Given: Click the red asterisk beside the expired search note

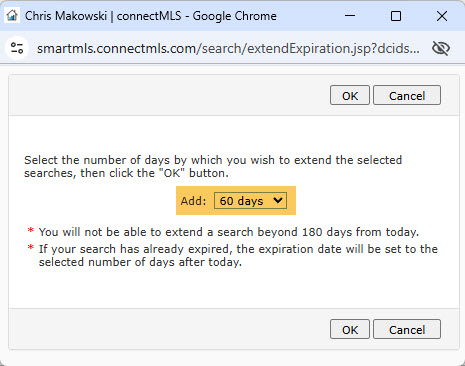Looking at the screenshot, I should (x=31, y=247).
